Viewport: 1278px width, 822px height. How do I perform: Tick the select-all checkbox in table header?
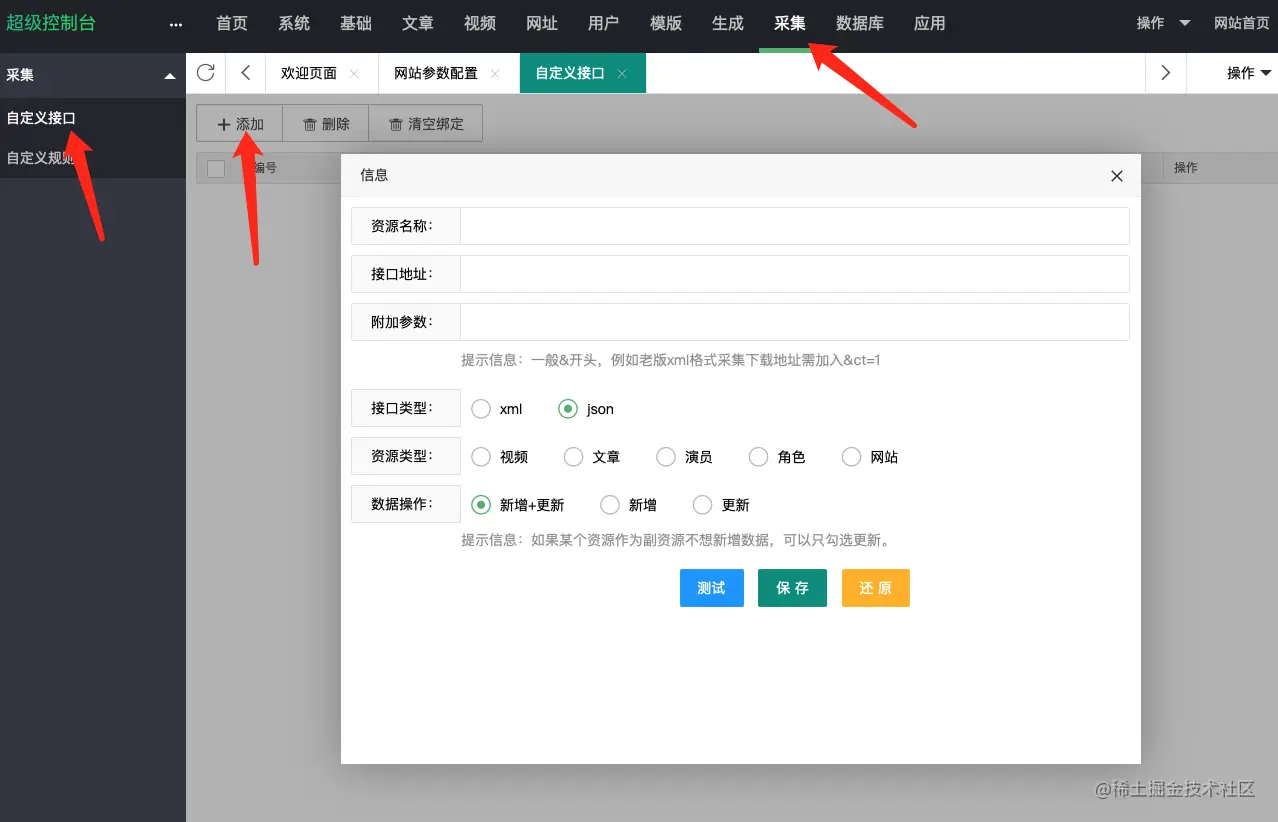[216, 168]
